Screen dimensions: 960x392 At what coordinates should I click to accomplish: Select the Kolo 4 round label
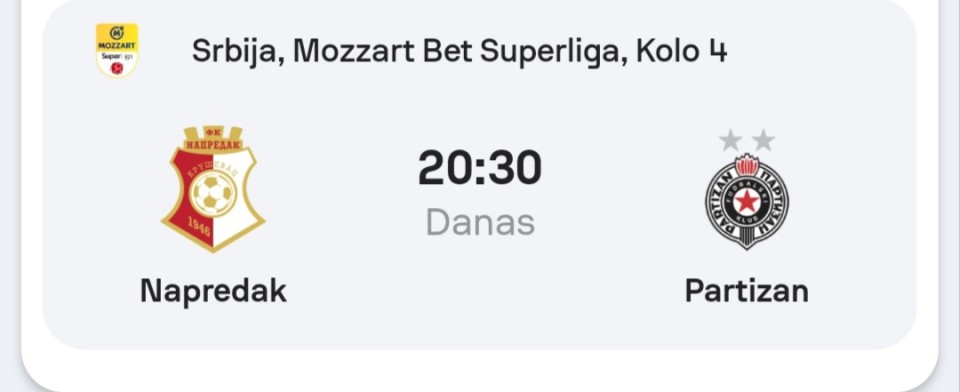point(681,51)
